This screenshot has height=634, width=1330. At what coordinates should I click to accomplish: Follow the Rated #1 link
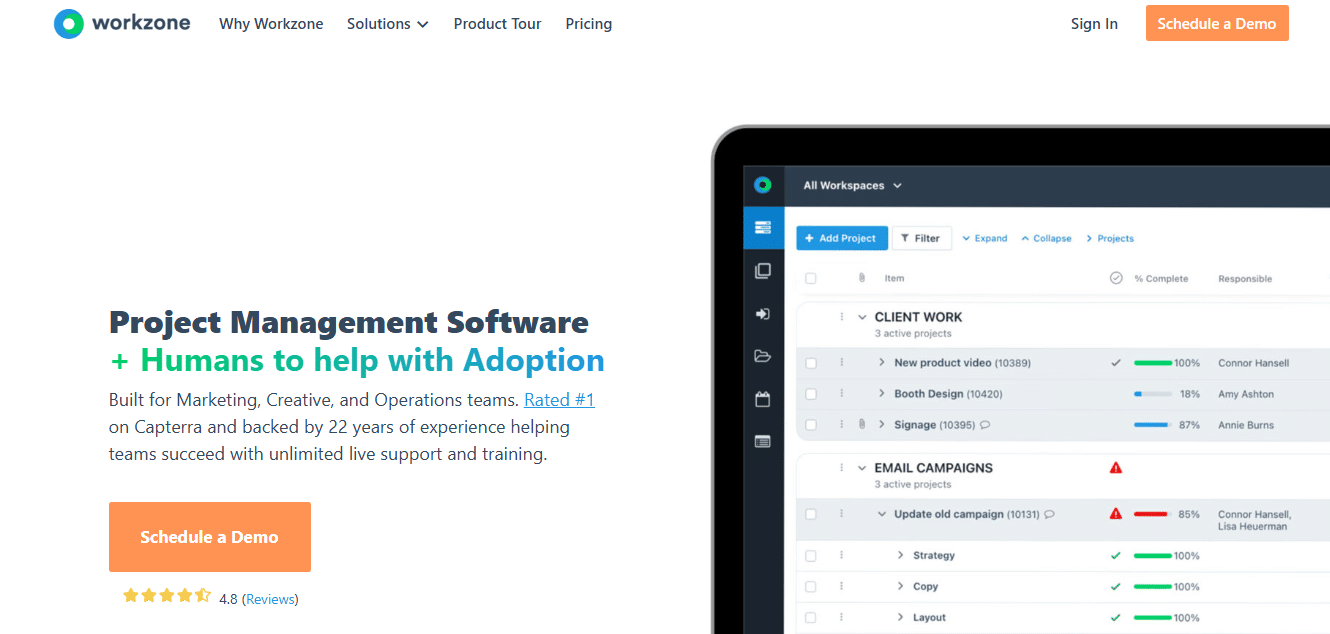[559, 400]
